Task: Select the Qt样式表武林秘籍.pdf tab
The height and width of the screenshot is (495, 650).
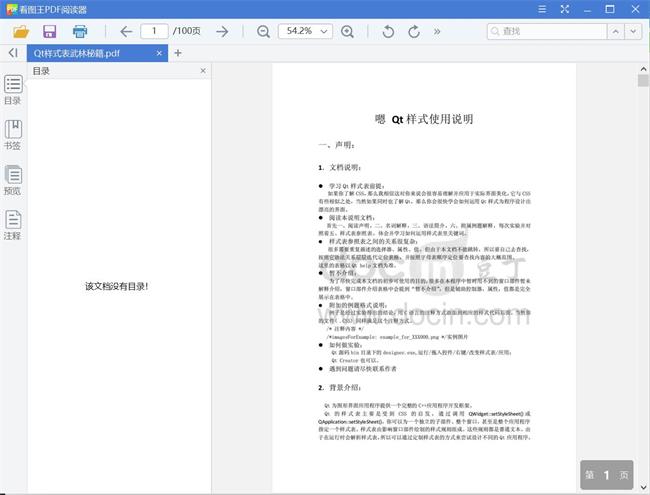Action: coord(97,53)
